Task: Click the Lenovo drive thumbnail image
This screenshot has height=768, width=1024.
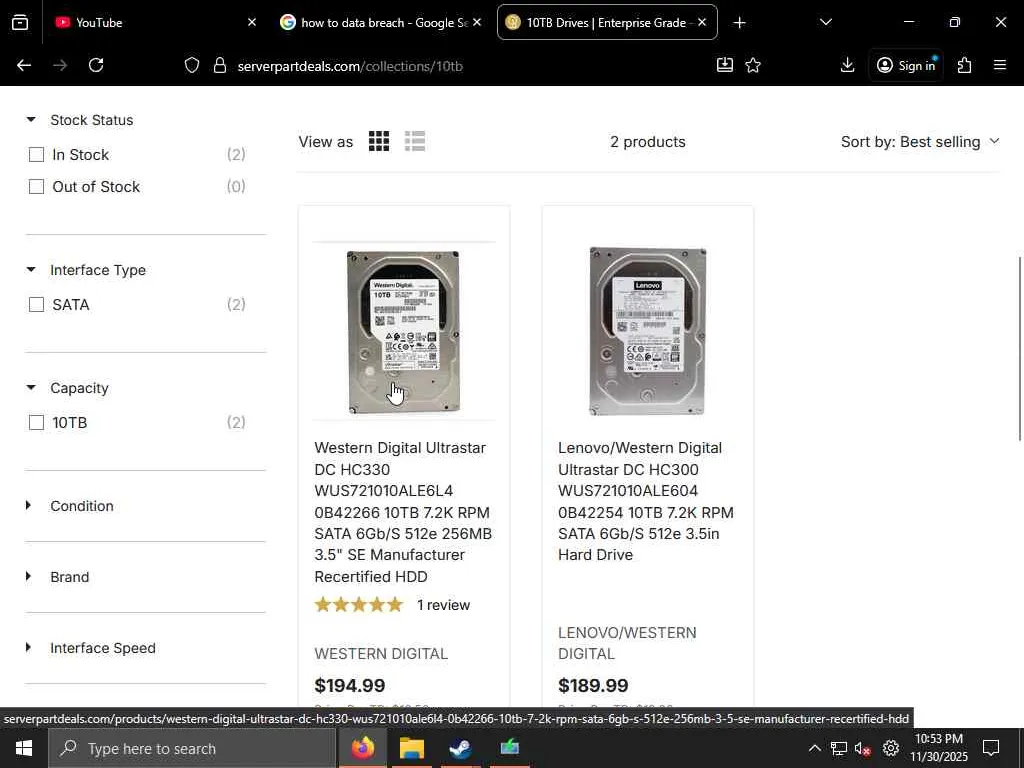Action: tap(647, 330)
